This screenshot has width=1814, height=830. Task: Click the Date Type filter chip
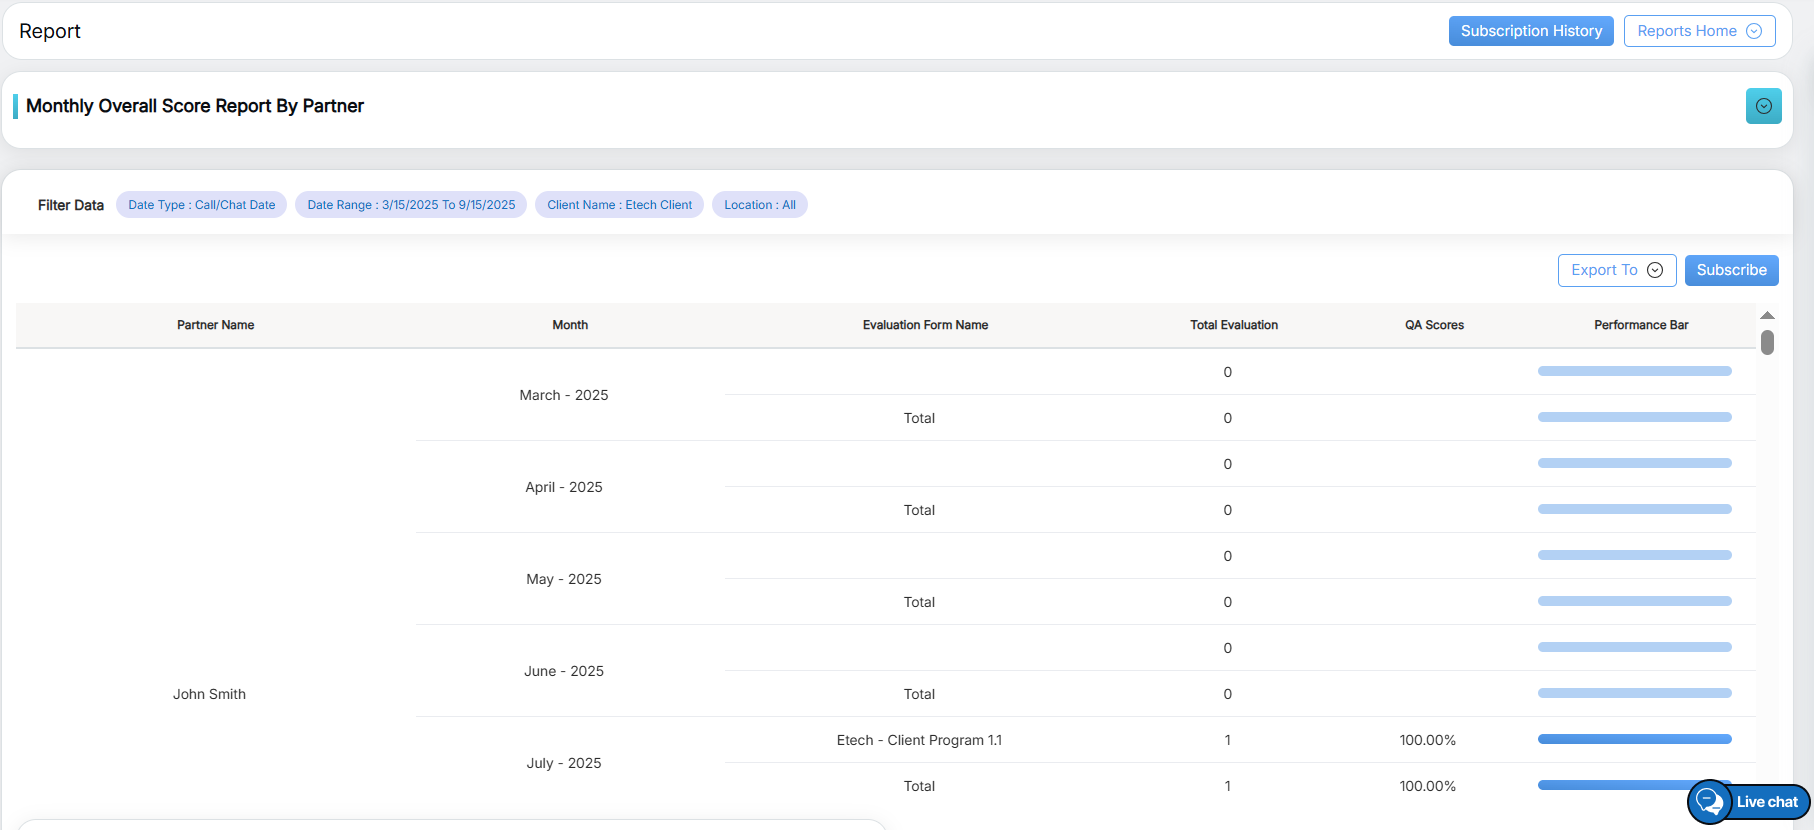coord(201,205)
